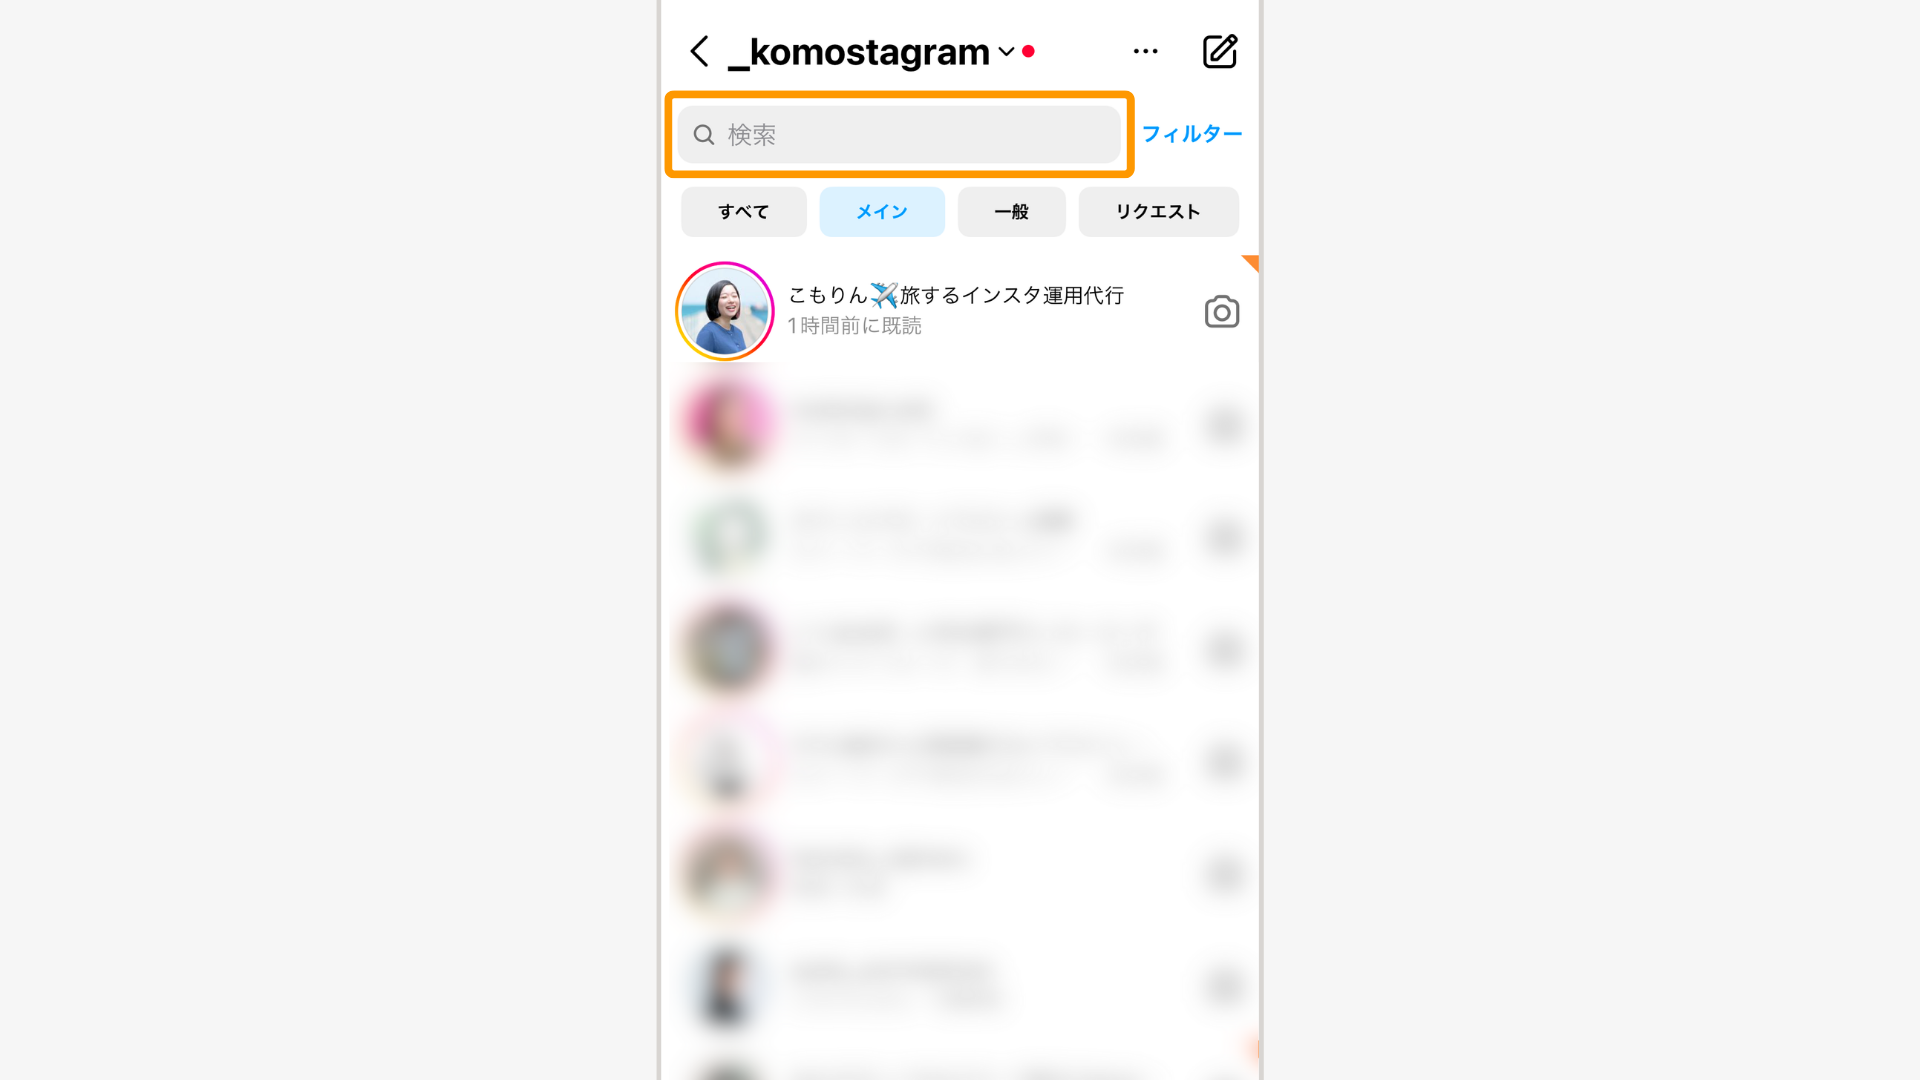Tap the 1時間前に既読 status line
This screenshot has height=1080, width=1920.
854,326
